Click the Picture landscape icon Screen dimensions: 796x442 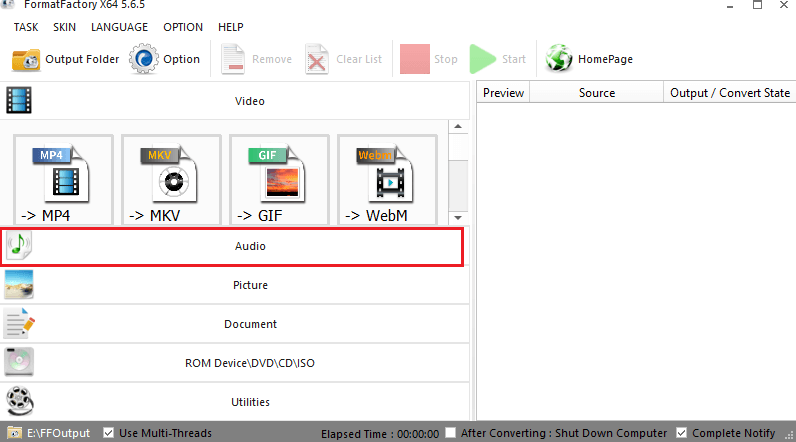(19, 285)
